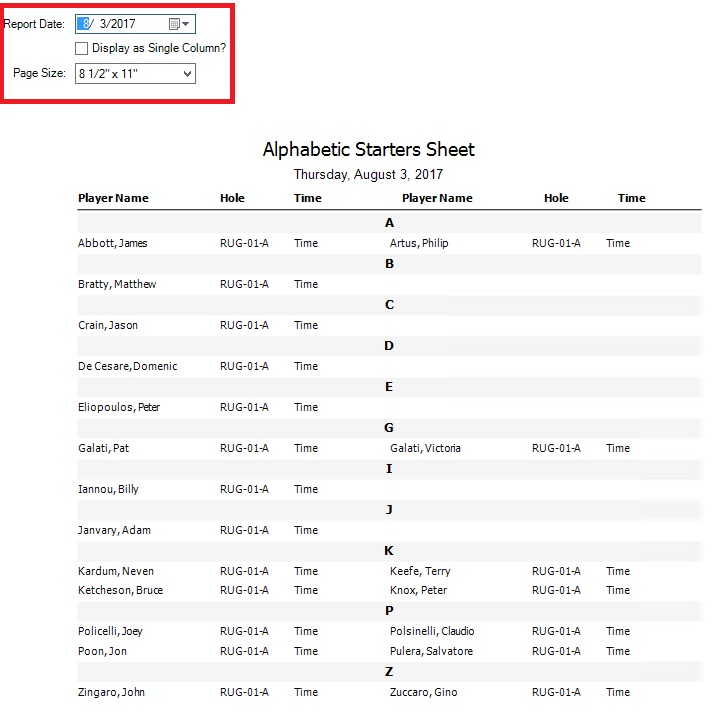Enable Display as Single Column checkbox
This screenshot has width=713, height=716.
click(x=82, y=48)
